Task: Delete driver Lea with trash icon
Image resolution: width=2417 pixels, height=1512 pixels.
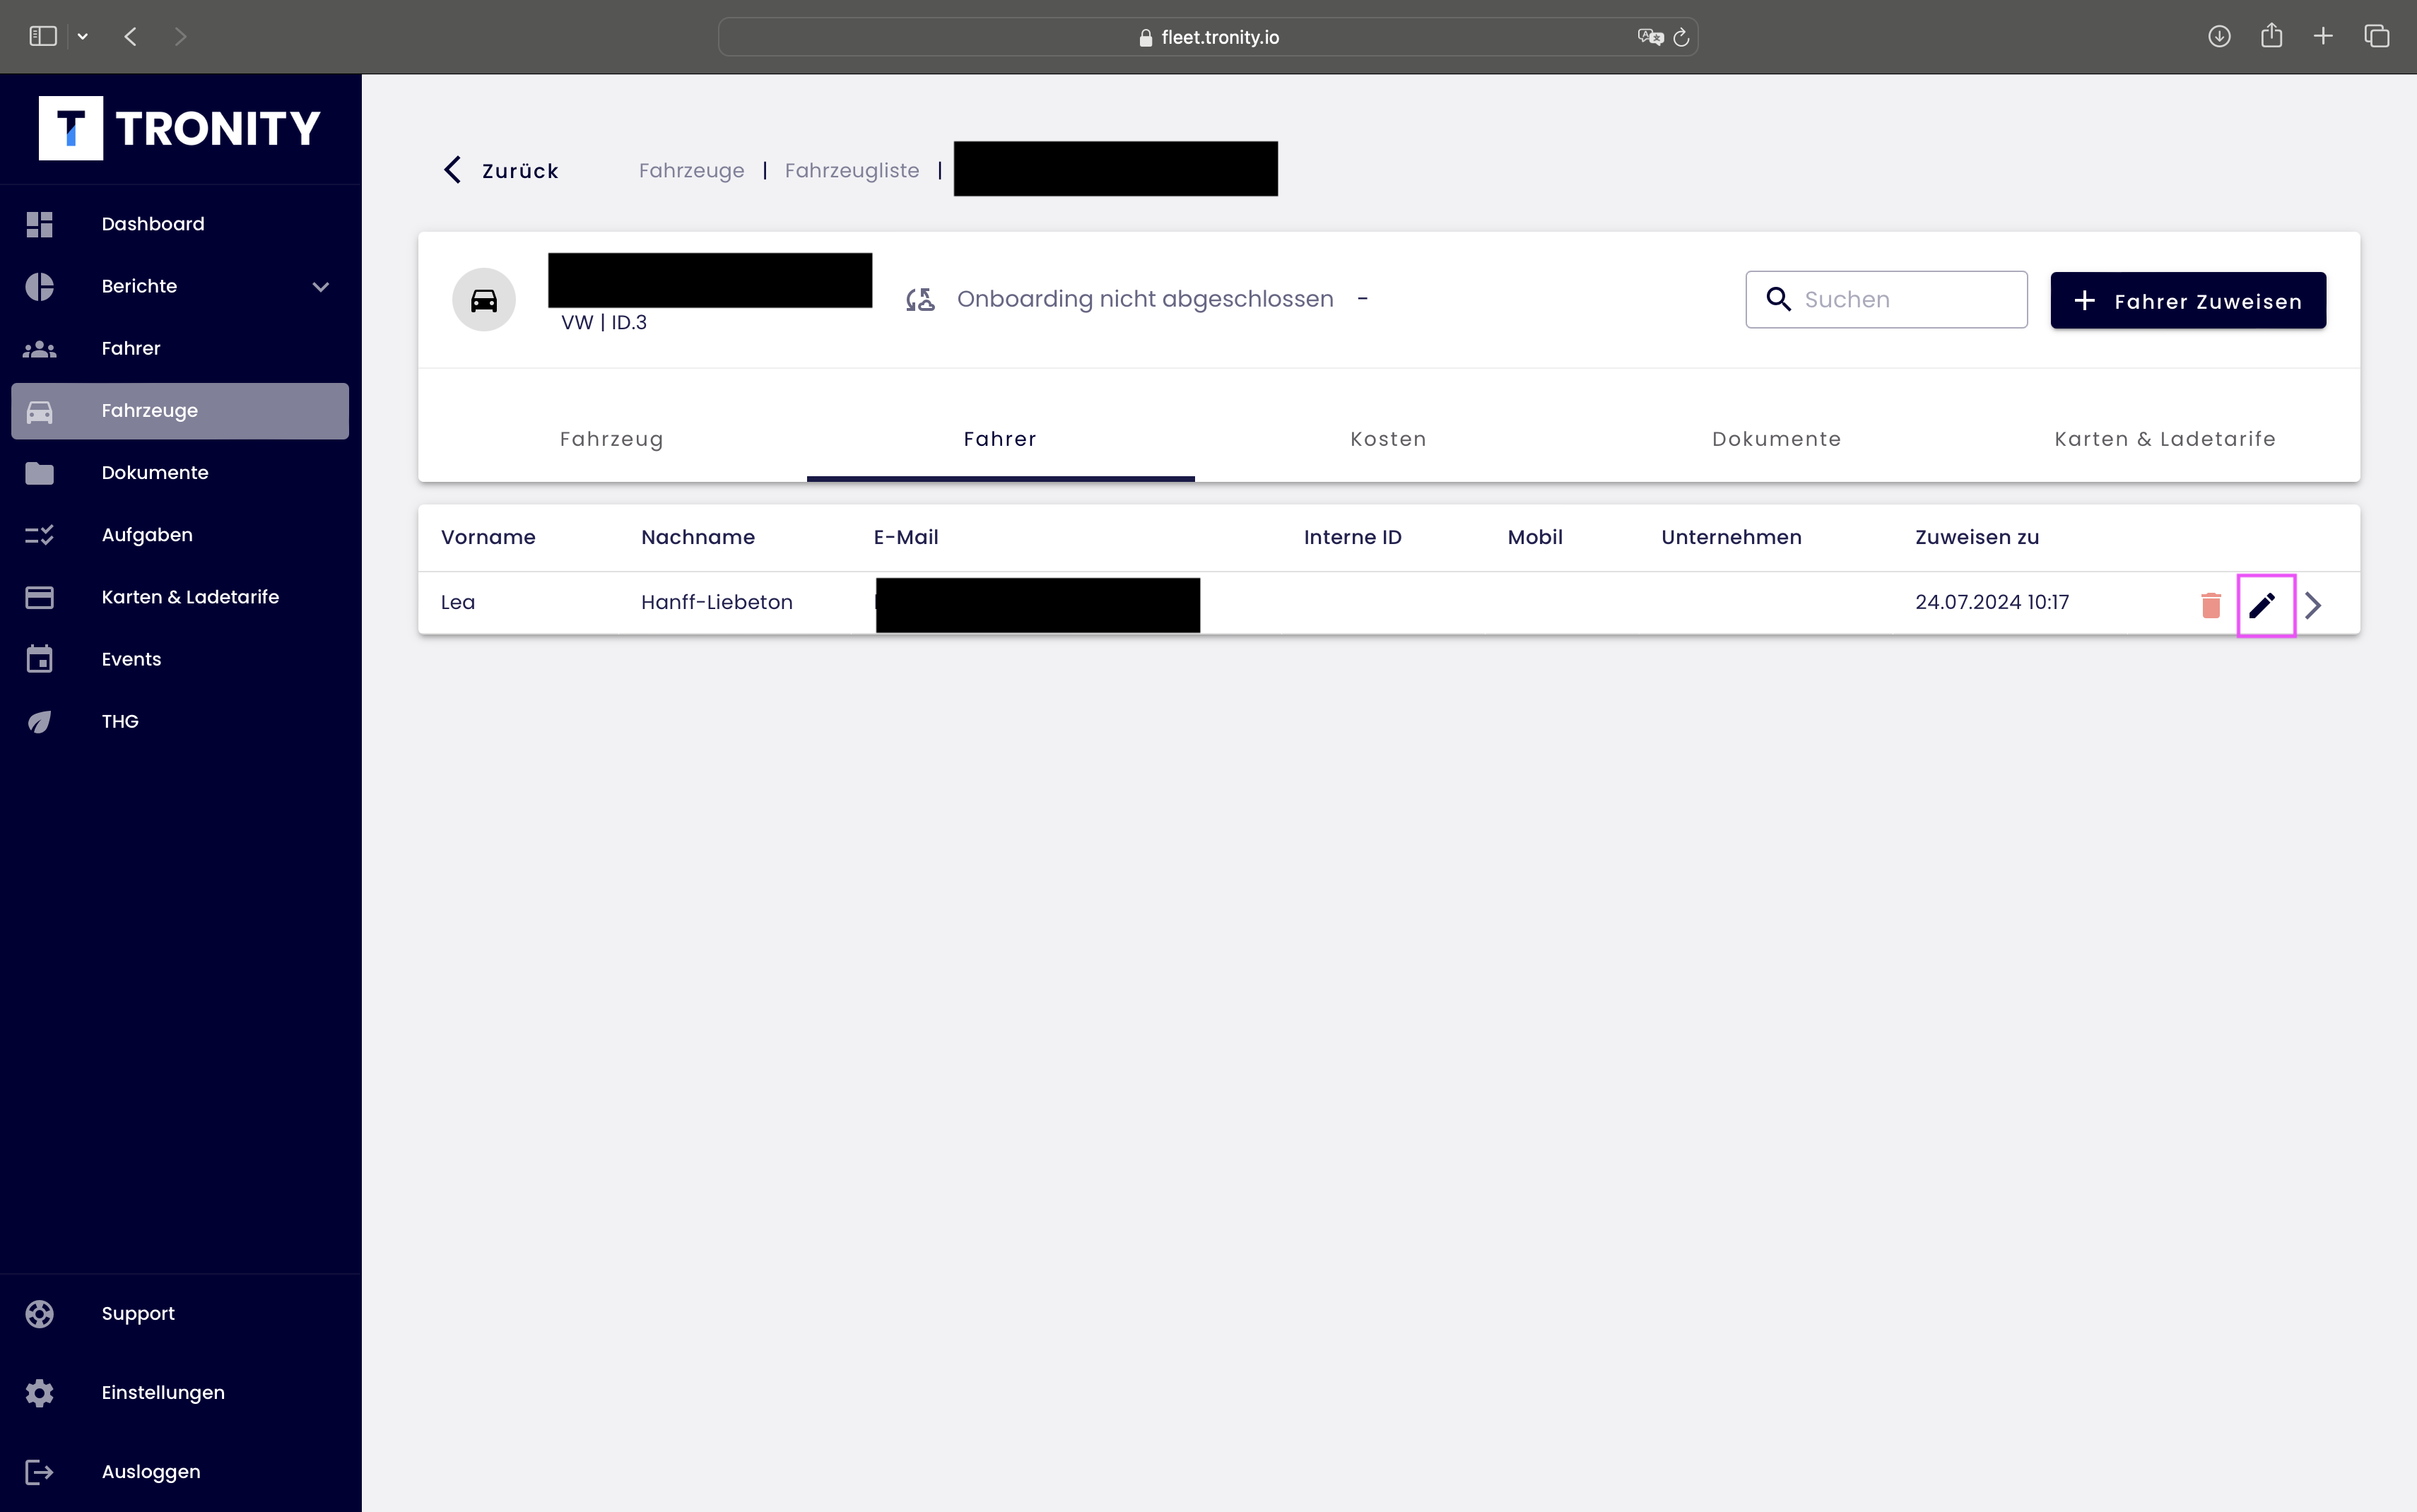Action: point(2210,605)
